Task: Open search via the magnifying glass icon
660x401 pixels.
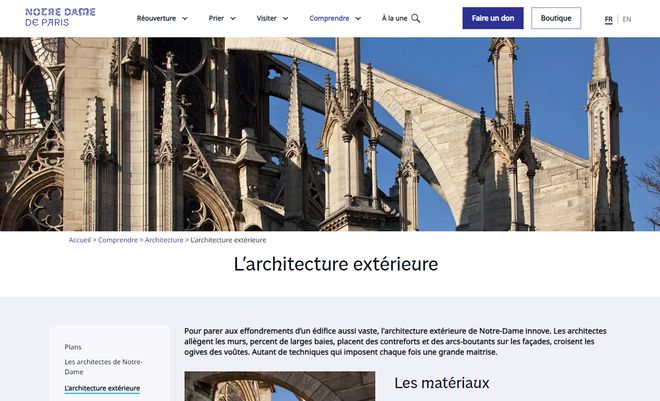Action: (x=416, y=18)
